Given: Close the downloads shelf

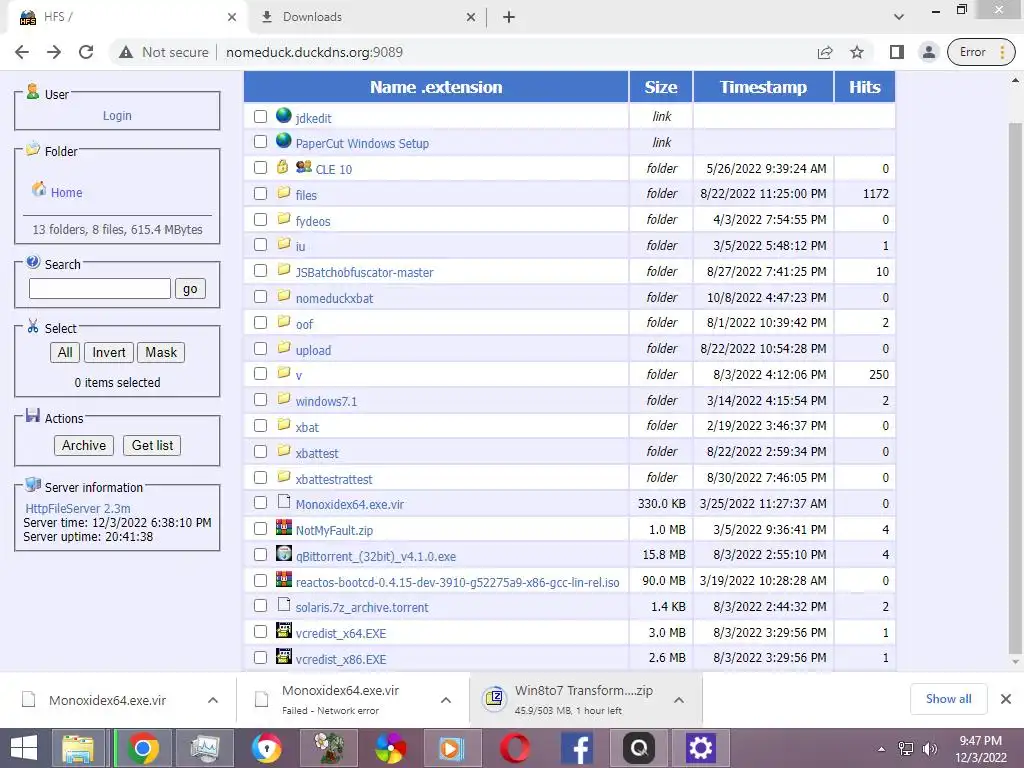Looking at the screenshot, I should click(1006, 699).
